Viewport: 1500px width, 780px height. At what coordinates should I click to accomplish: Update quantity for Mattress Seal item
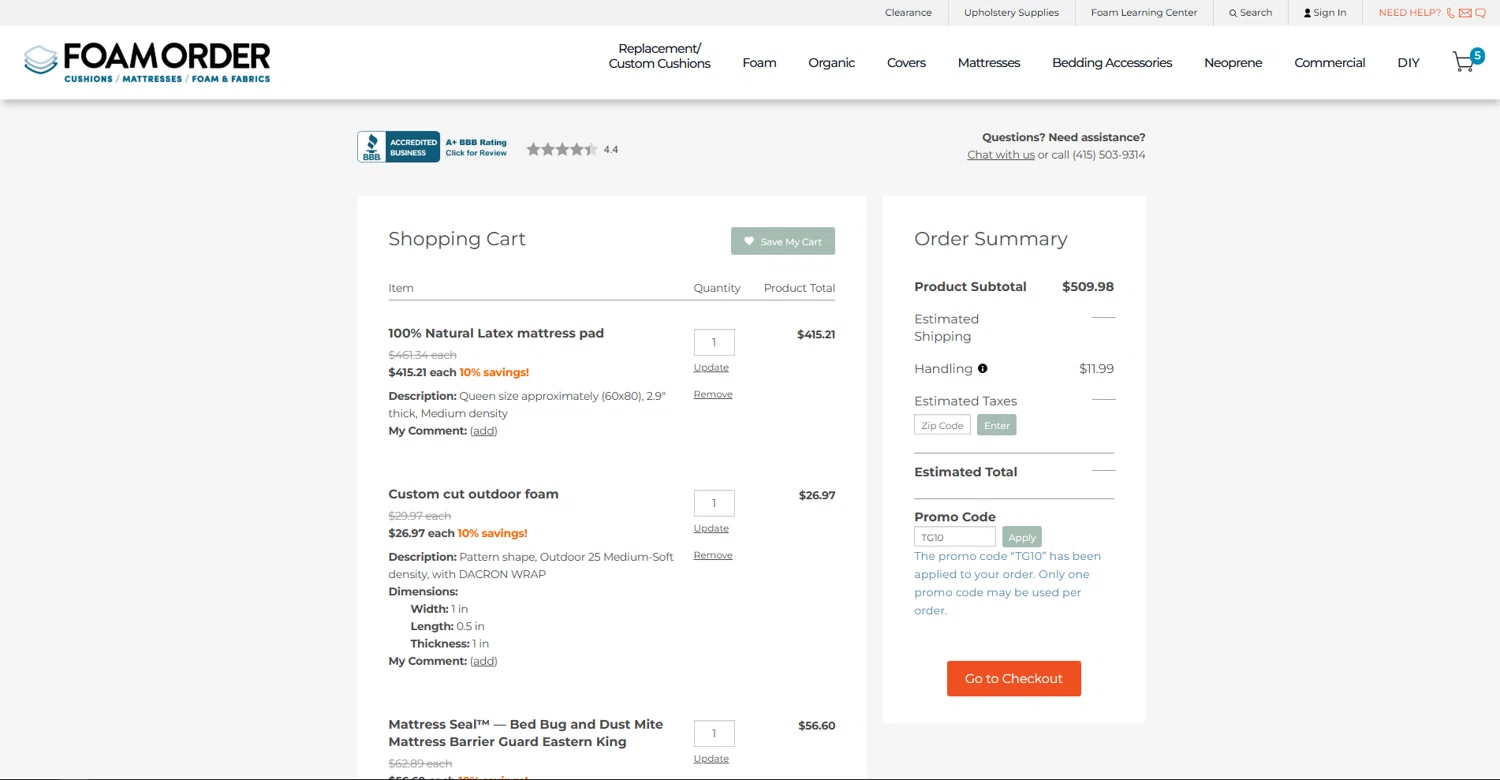(x=711, y=759)
